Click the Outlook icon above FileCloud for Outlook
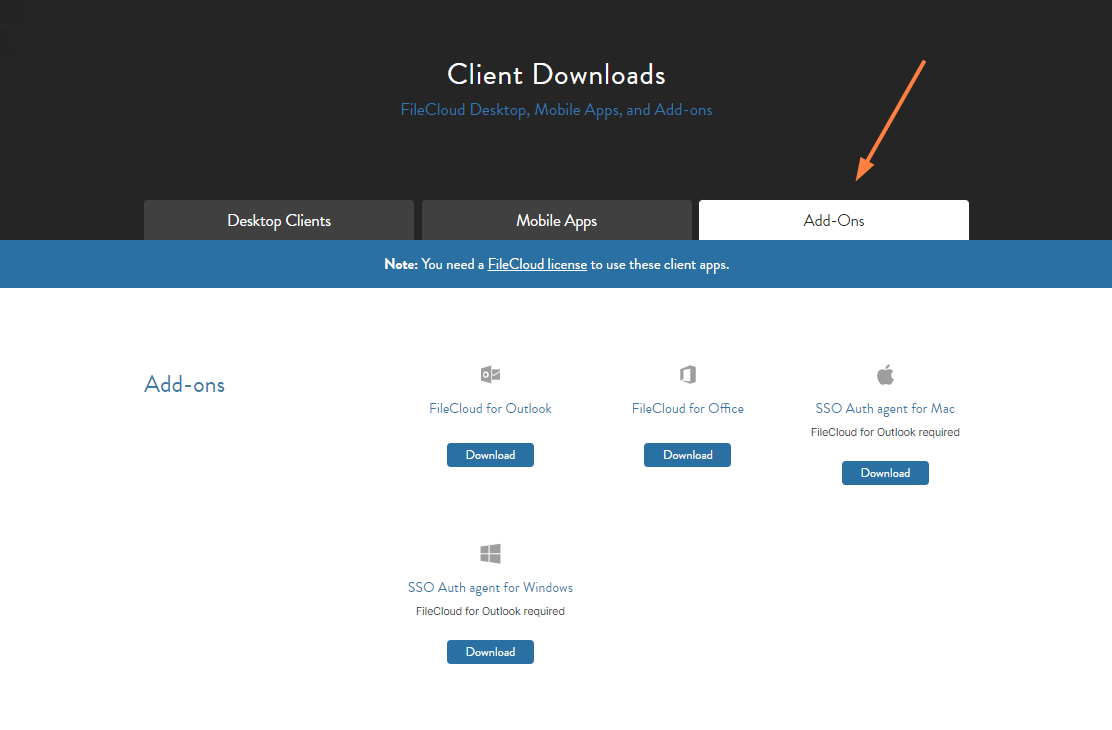The image size is (1112, 730). [x=490, y=375]
